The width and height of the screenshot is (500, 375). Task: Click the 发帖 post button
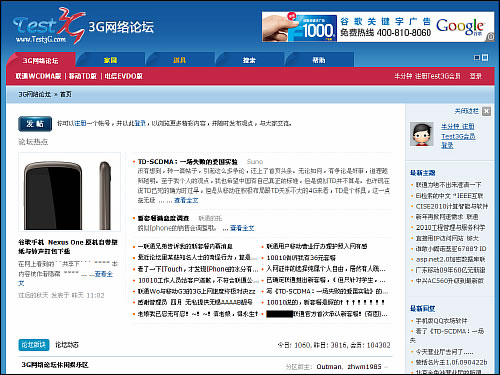[x=35, y=124]
